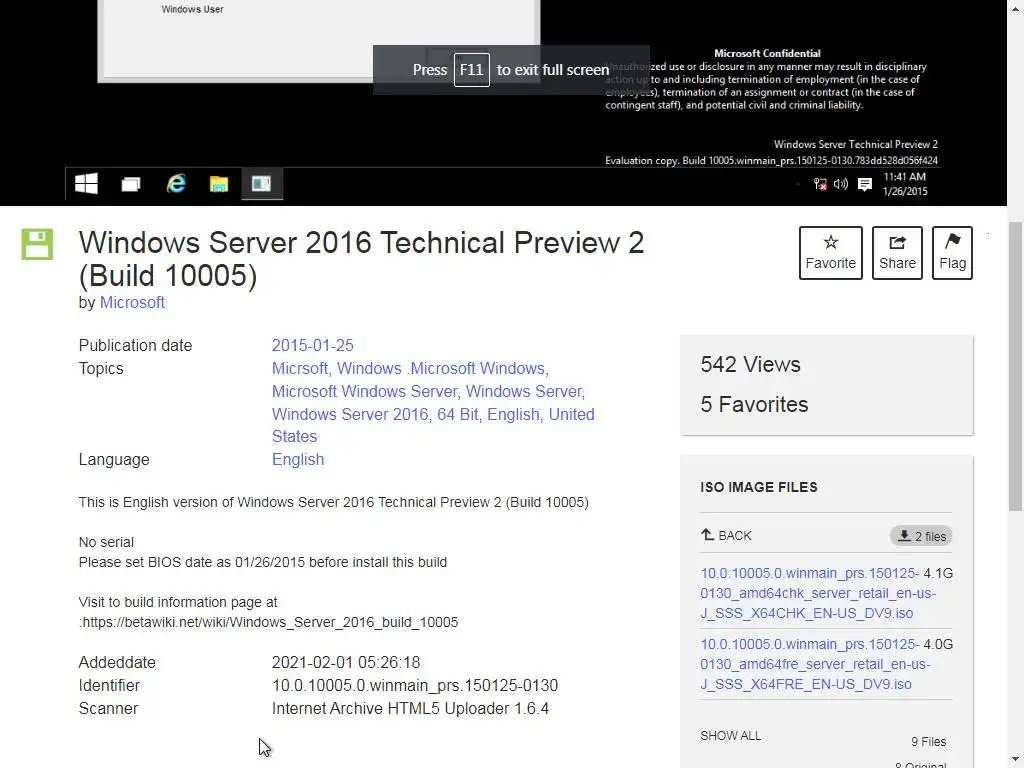The width and height of the screenshot is (1024, 768).
Task: Select the Server Manager taskbar icon
Action: click(262, 184)
